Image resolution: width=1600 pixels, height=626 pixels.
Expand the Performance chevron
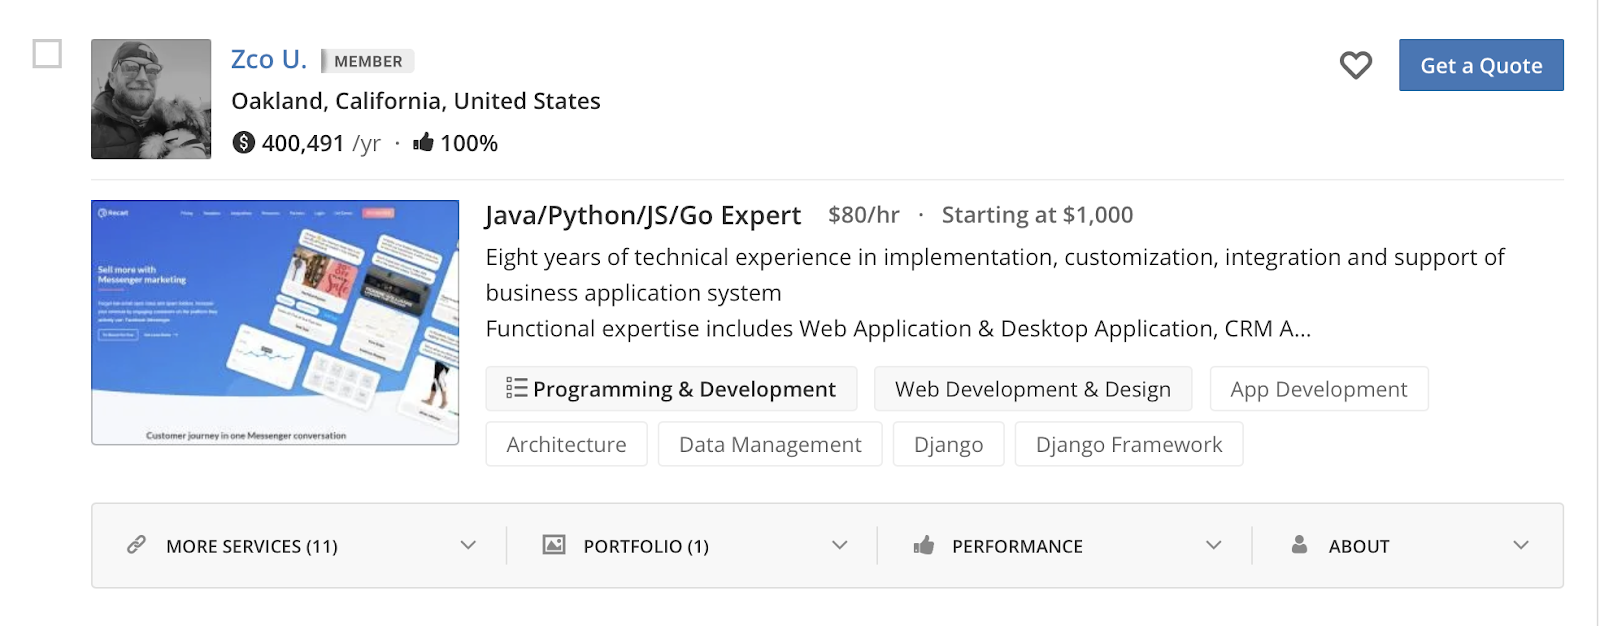(x=1213, y=545)
